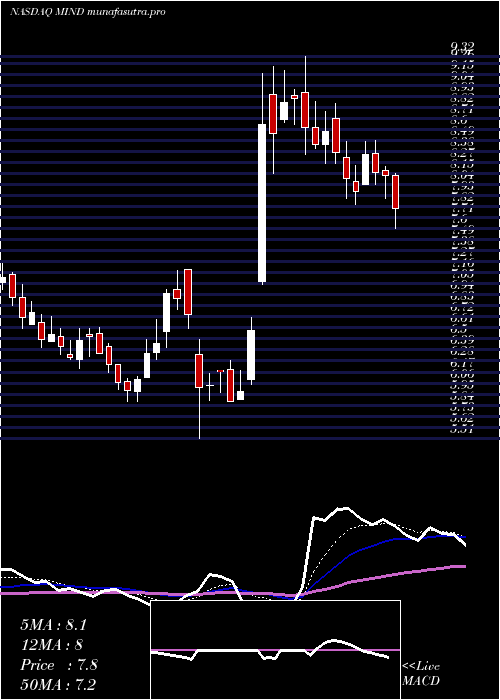Click the tall white gap-up candlestick
Image resolution: width=500 pixels, height=700 pixels.
click(262, 203)
